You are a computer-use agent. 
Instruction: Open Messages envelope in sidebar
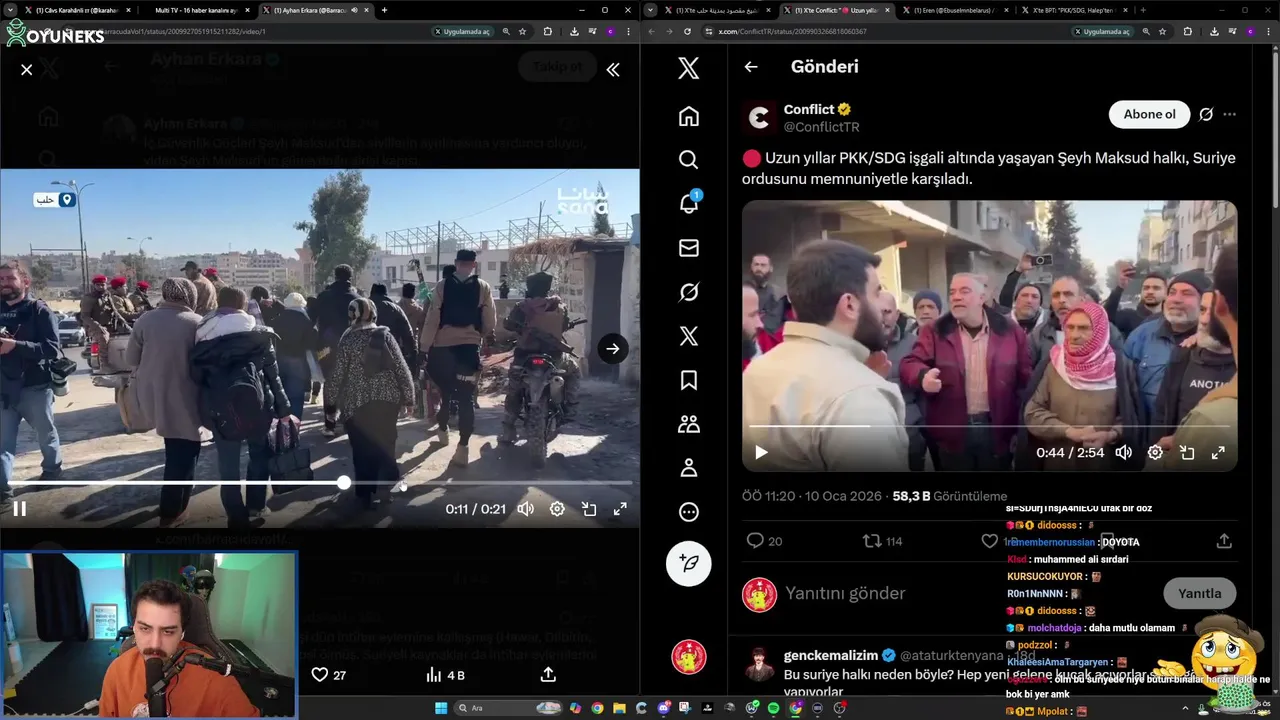pyautogui.click(x=689, y=248)
